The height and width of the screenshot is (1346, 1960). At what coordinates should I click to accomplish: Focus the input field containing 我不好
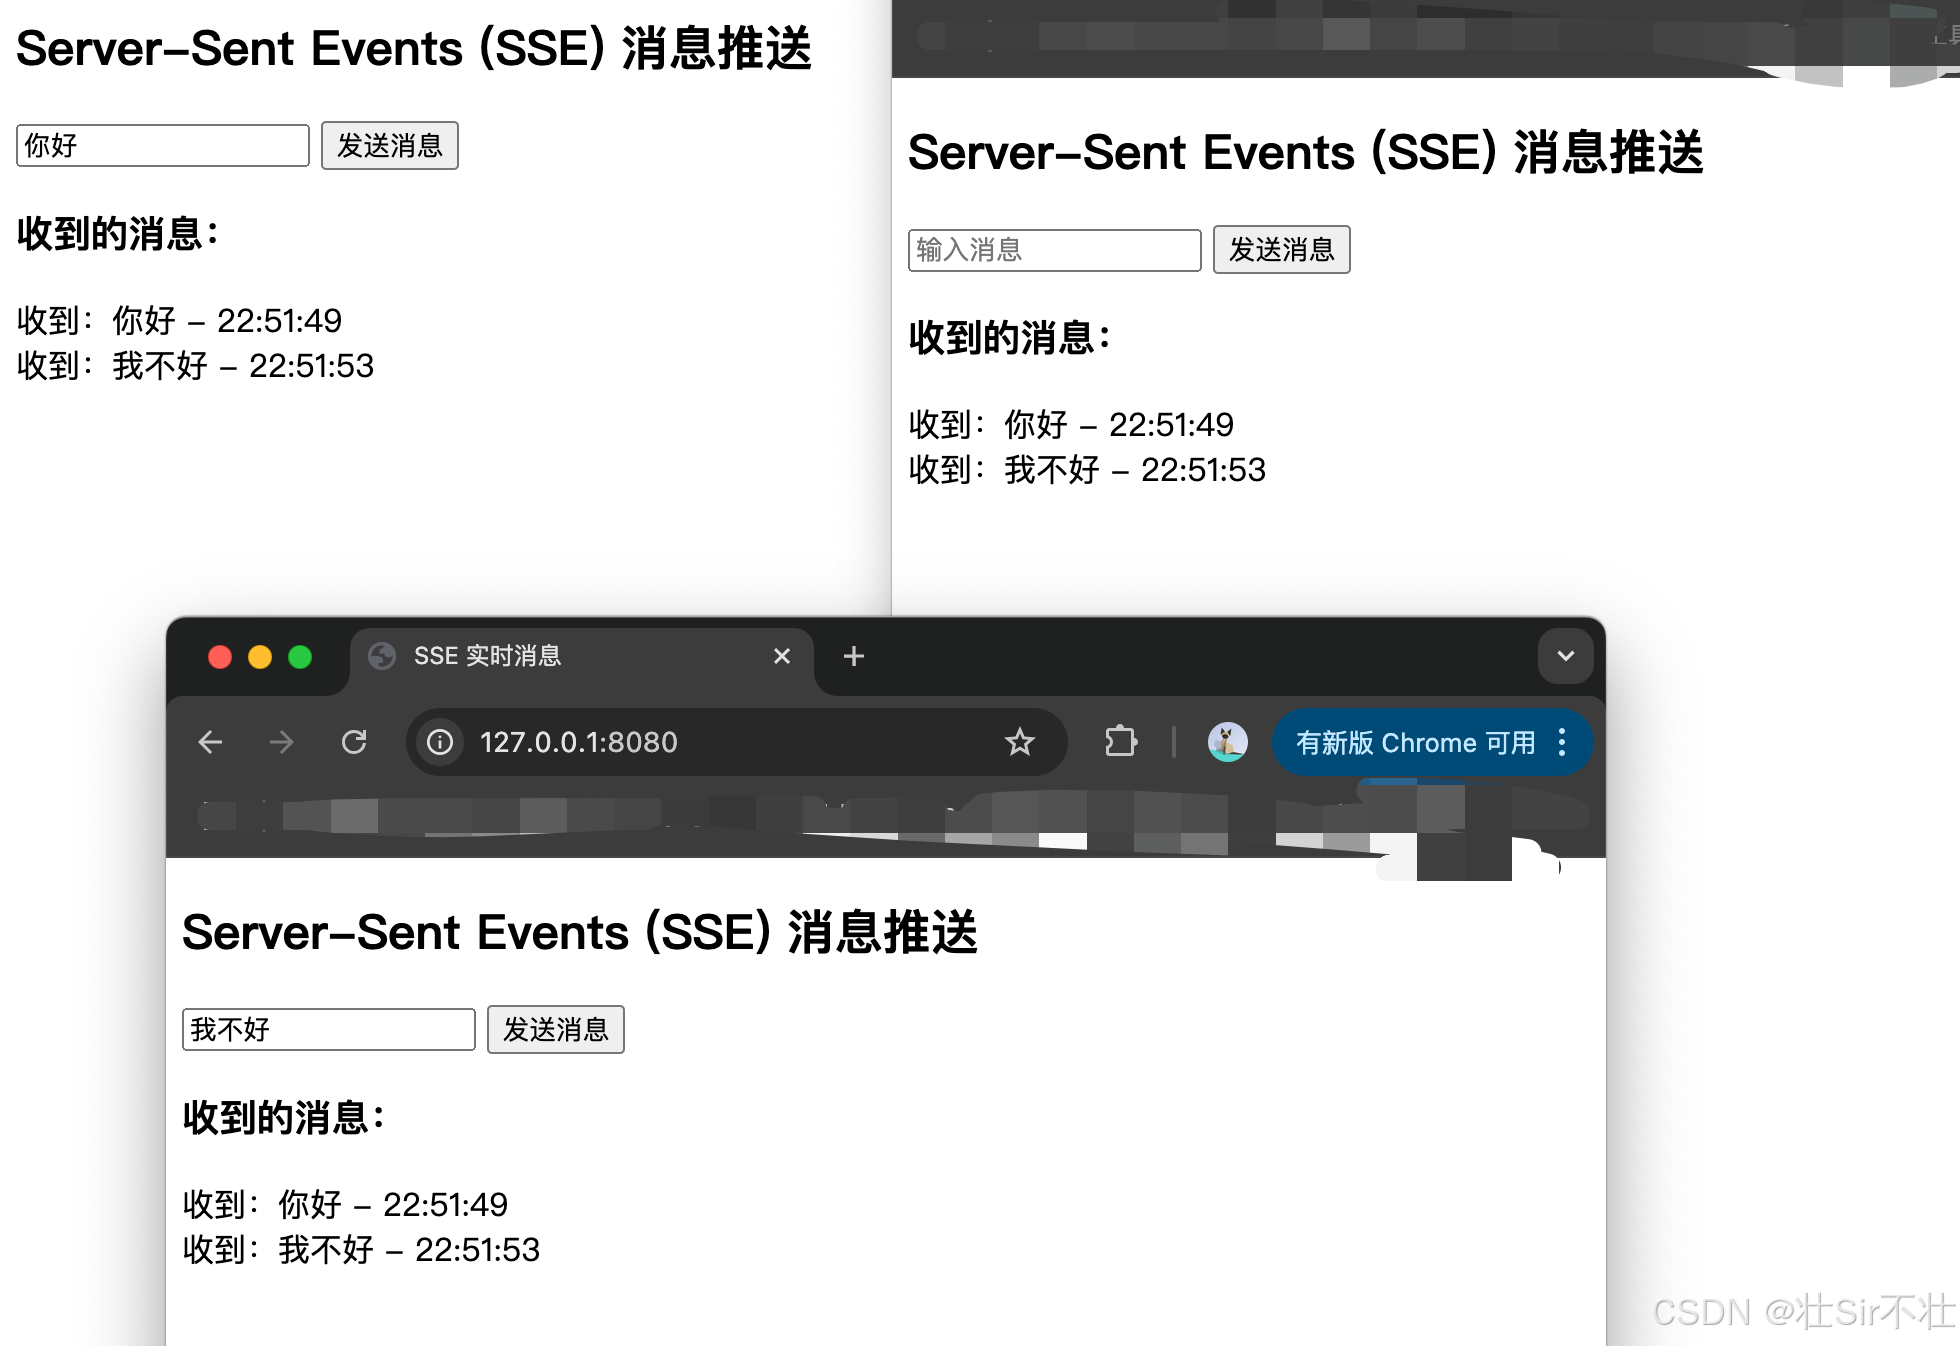(328, 1029)
